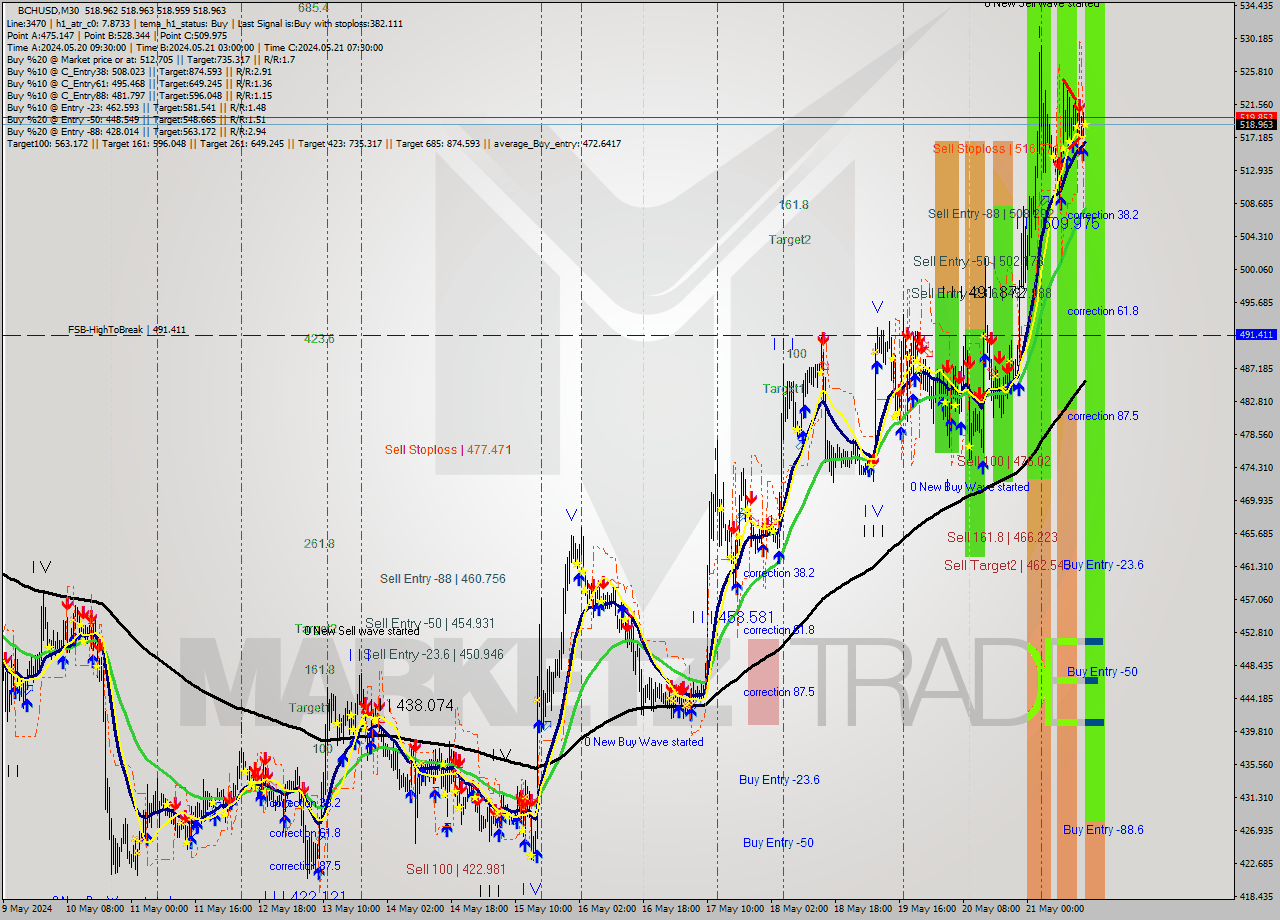
Task: Click the current price marker 518.963
Action: point(1257,124)
